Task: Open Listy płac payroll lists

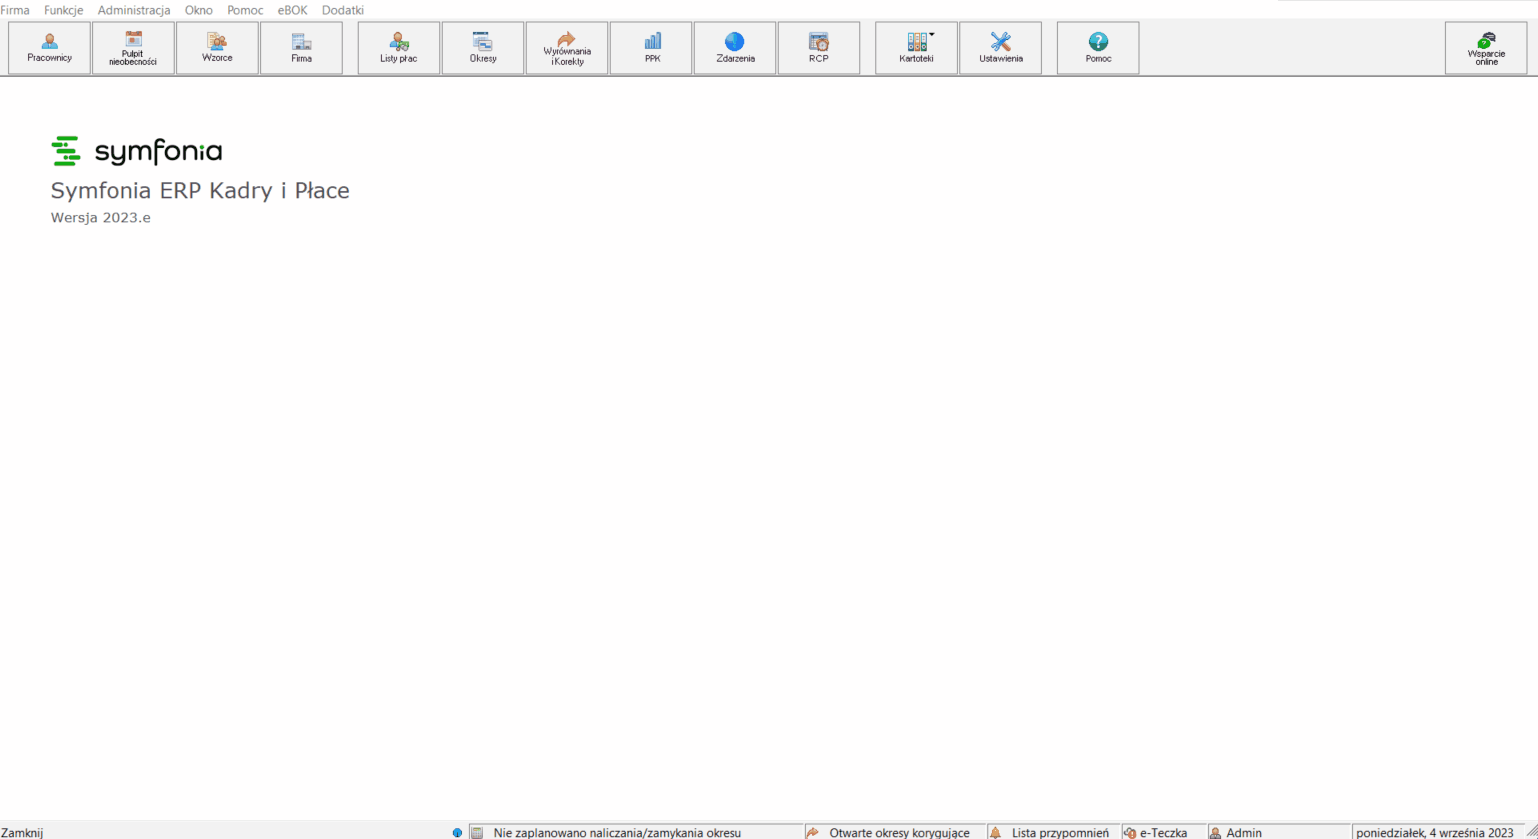Action: [399, 48]
